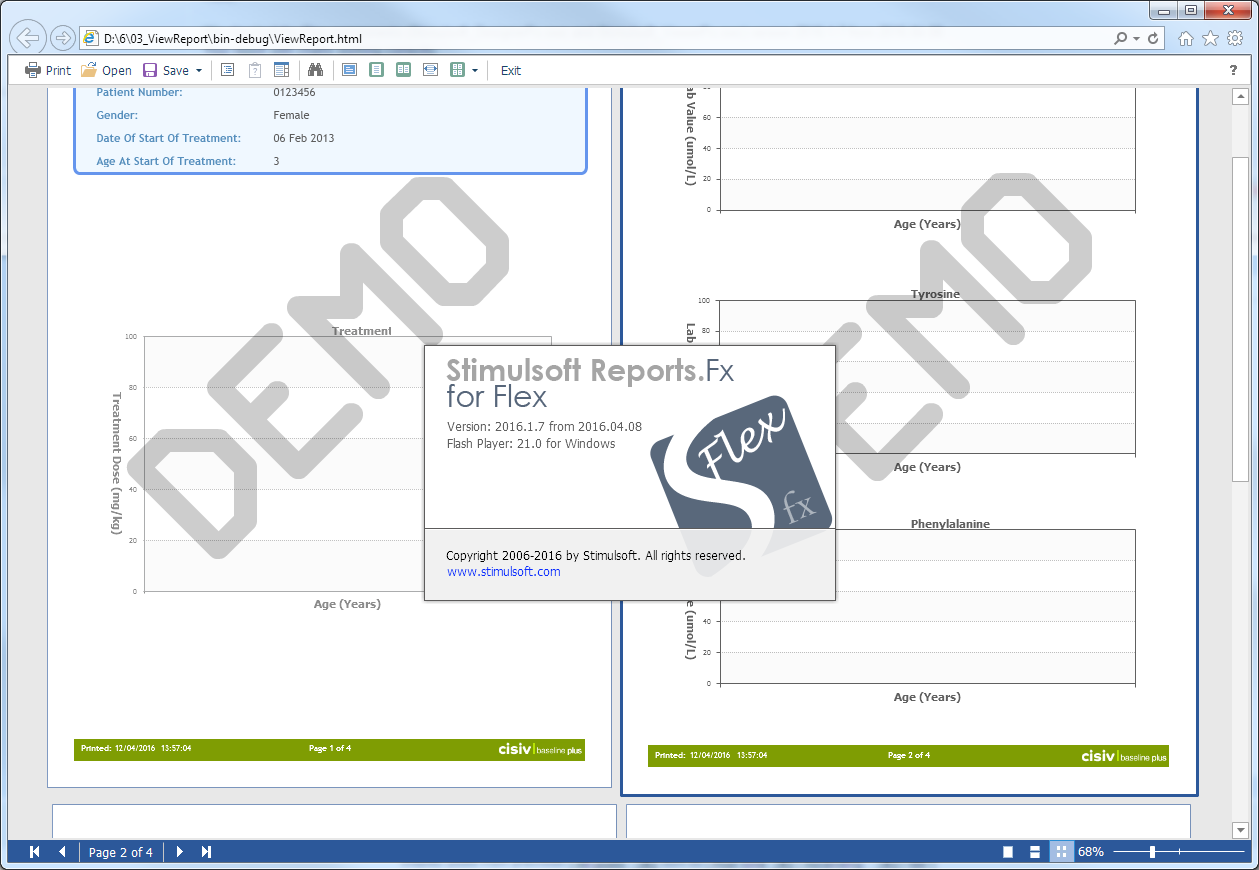The height and width of the screenshot is (870, 1259).
Task: Click the Patient Number value 0123456
Action: (294, 92)
